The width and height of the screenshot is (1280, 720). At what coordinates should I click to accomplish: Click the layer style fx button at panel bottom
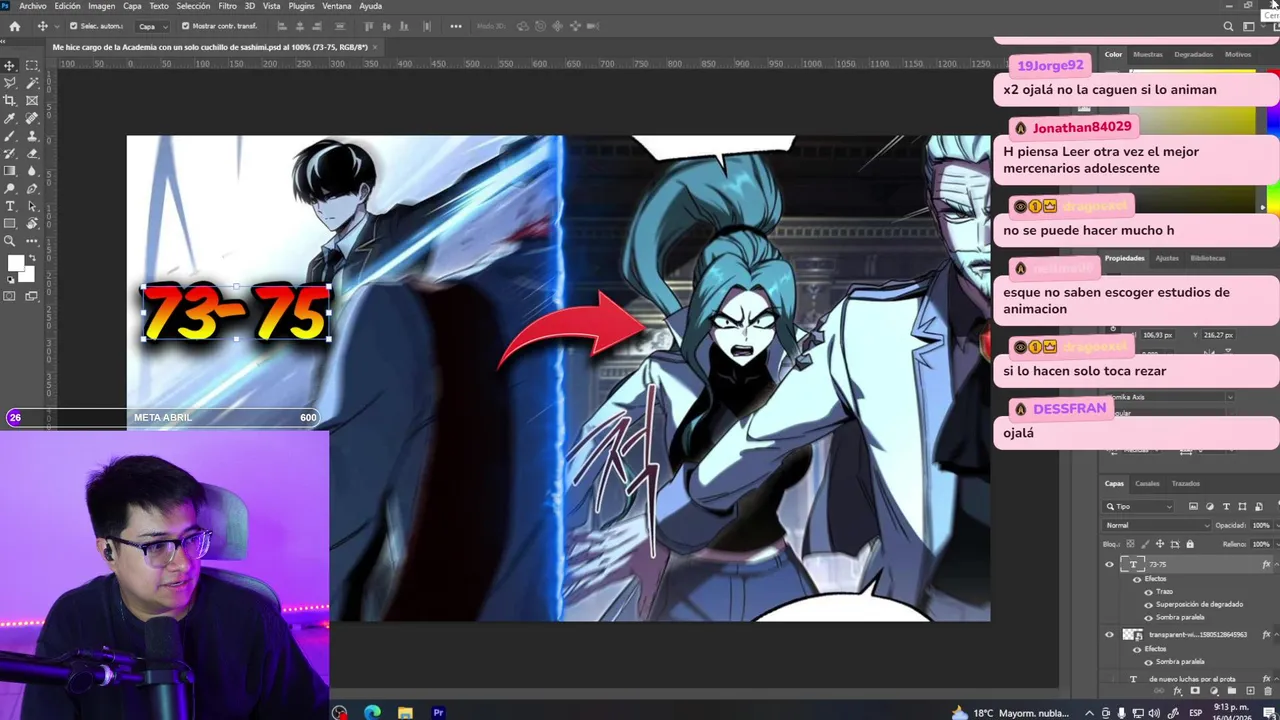click(1177, 691)
